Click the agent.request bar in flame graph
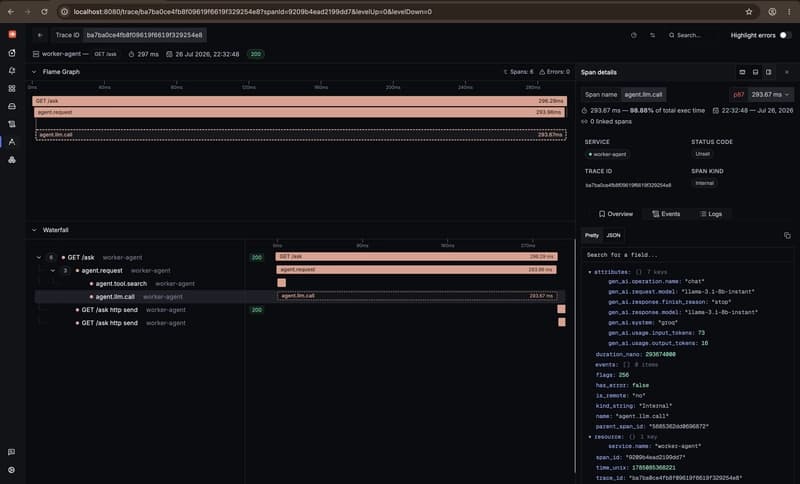This screenshot has width=800, height=484. 299,112
